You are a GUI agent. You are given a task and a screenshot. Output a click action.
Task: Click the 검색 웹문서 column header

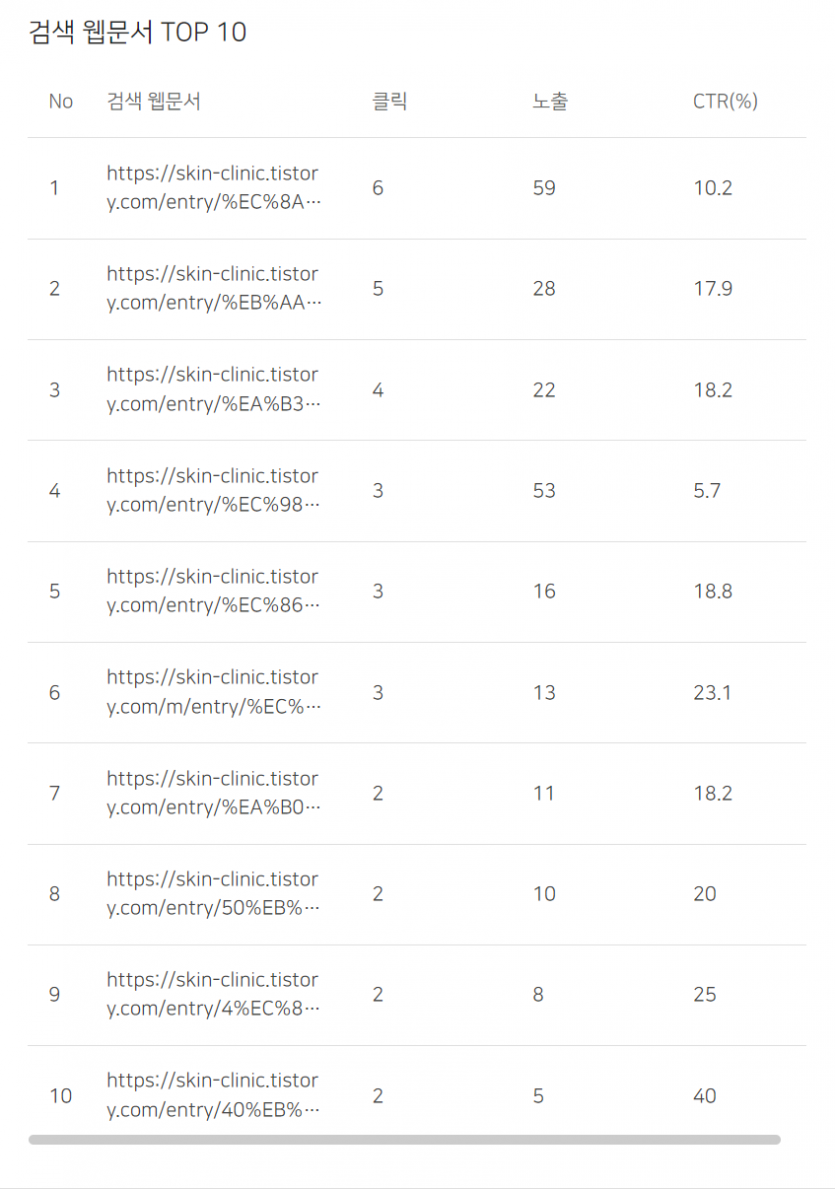(153, 101)
